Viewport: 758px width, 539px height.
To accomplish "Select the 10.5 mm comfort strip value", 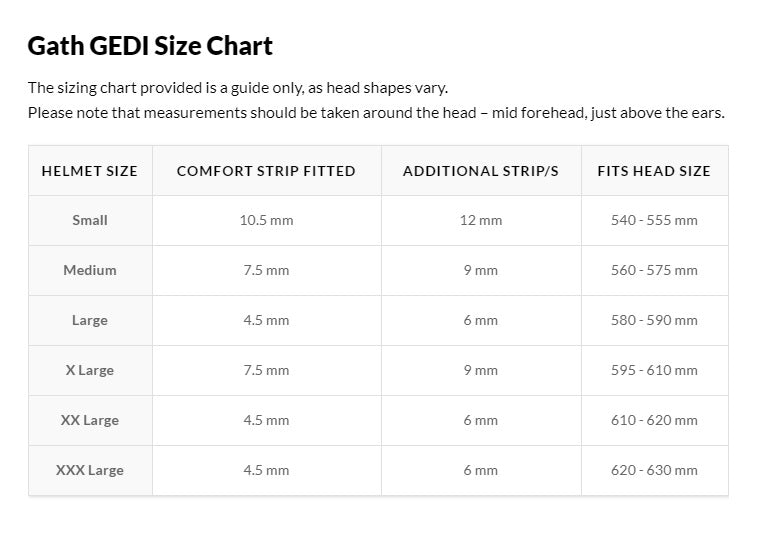I will tap(266, 220).
